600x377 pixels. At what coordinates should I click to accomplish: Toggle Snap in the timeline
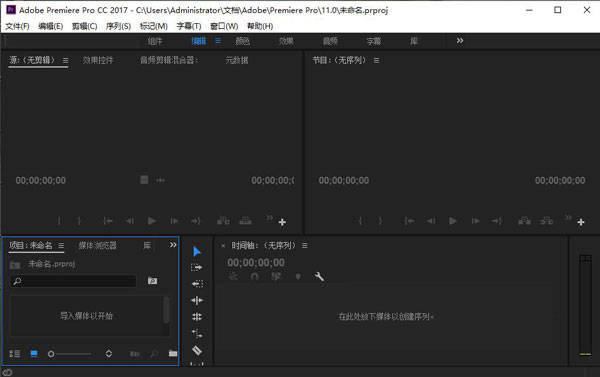click(x=254, y=276)
